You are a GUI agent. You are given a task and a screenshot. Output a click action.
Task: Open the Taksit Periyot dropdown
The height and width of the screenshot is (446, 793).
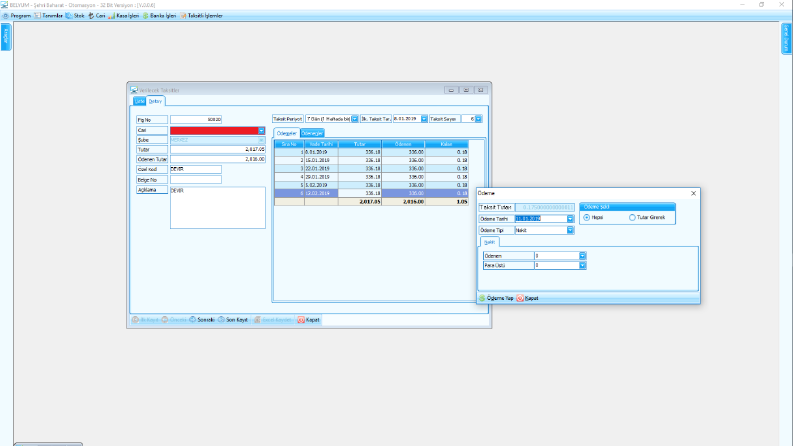[355, 119]
